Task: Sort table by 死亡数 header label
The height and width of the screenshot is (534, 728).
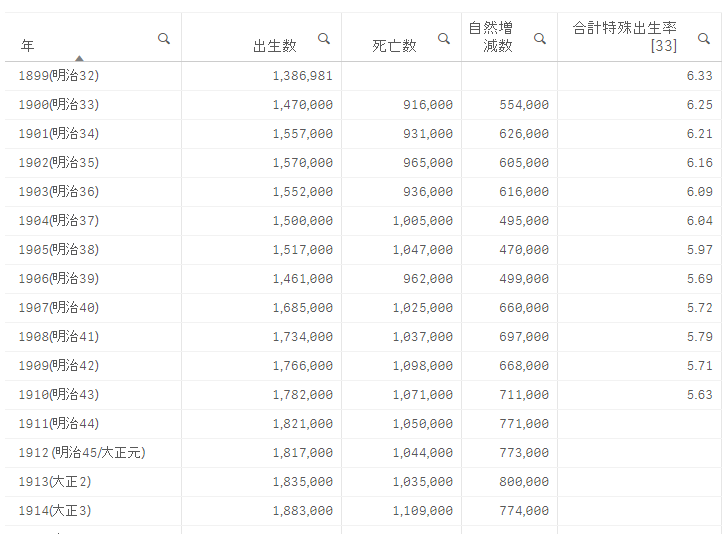Action: pos(394,46)
